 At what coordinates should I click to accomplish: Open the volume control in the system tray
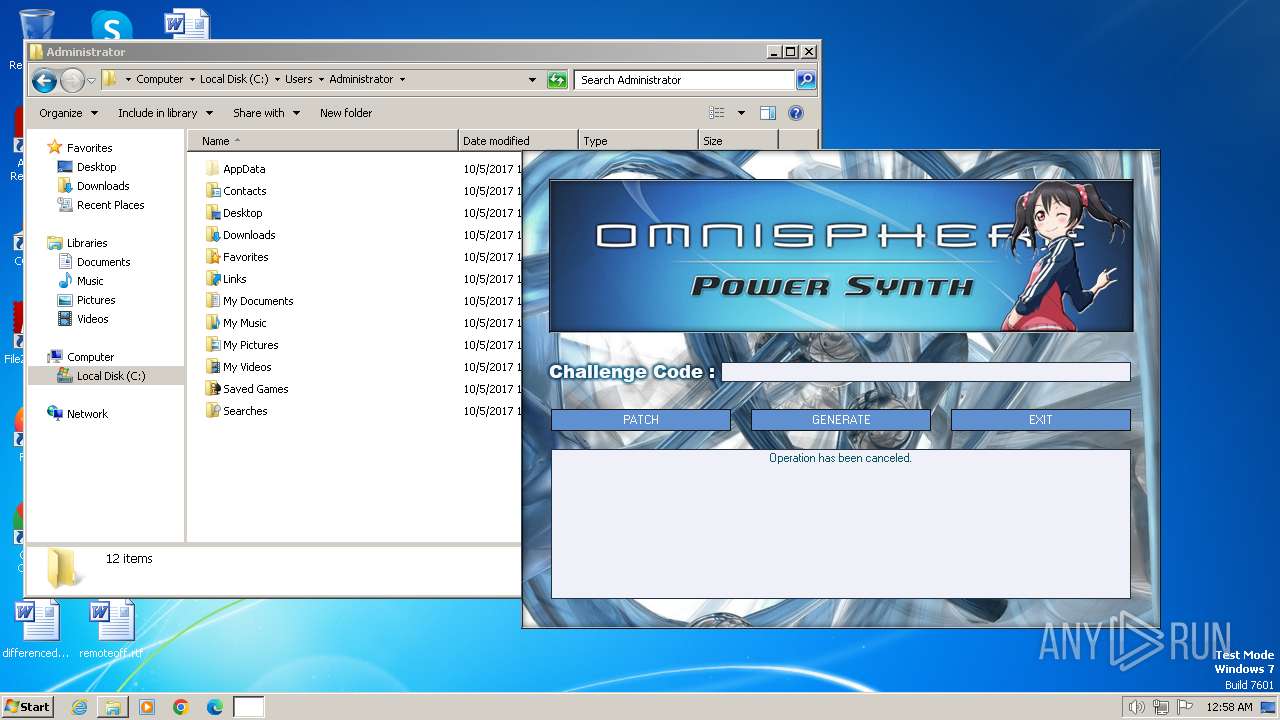(x=1137, y=707)
